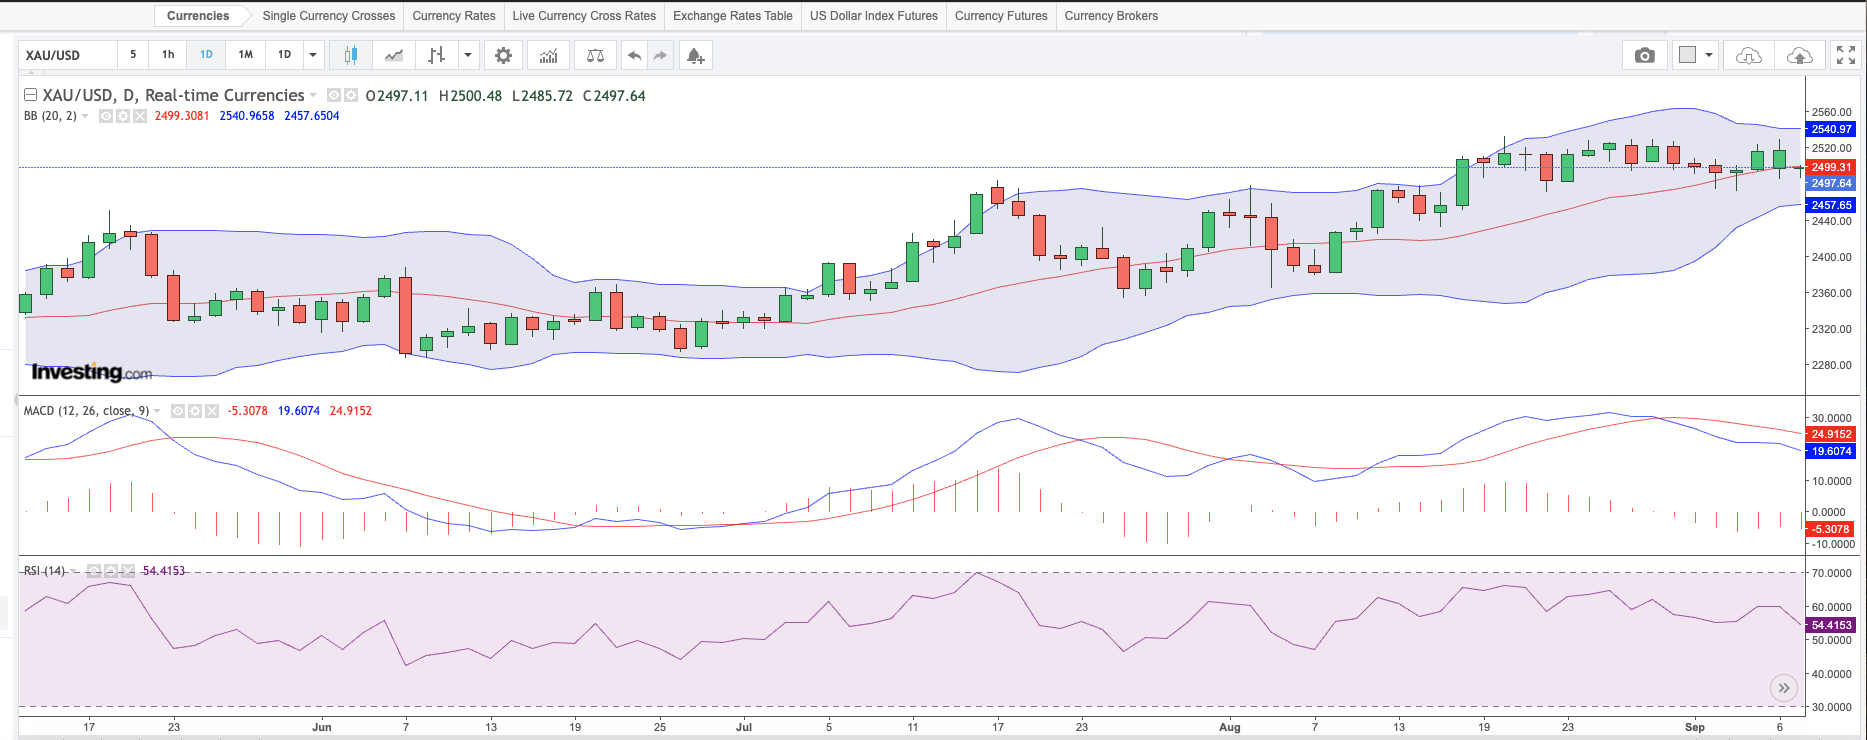Undo the last chart action
Viewport: 1867px width, 740px height.
tap(634, 55)
